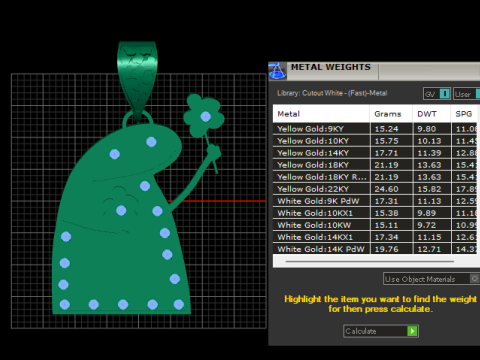Enable Use Object Materials option

tap(431, 279)
